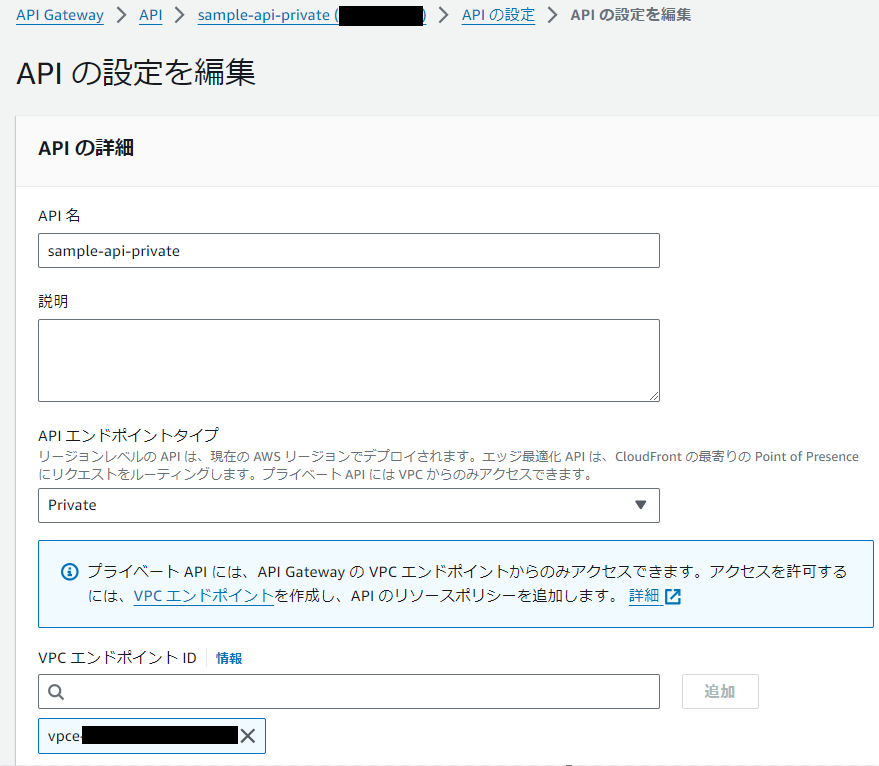
Task: Open the API エンドポイントタイプ dropdown
Action: [349, 505]
